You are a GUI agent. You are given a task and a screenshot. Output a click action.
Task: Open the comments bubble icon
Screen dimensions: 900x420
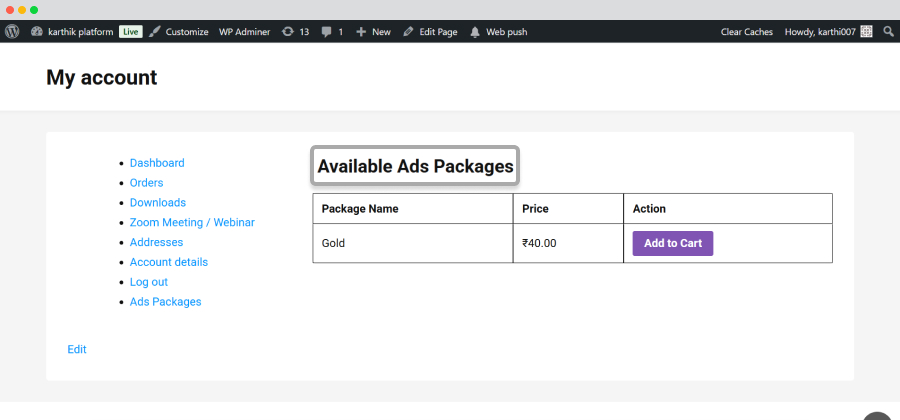(x=327, y=32)
